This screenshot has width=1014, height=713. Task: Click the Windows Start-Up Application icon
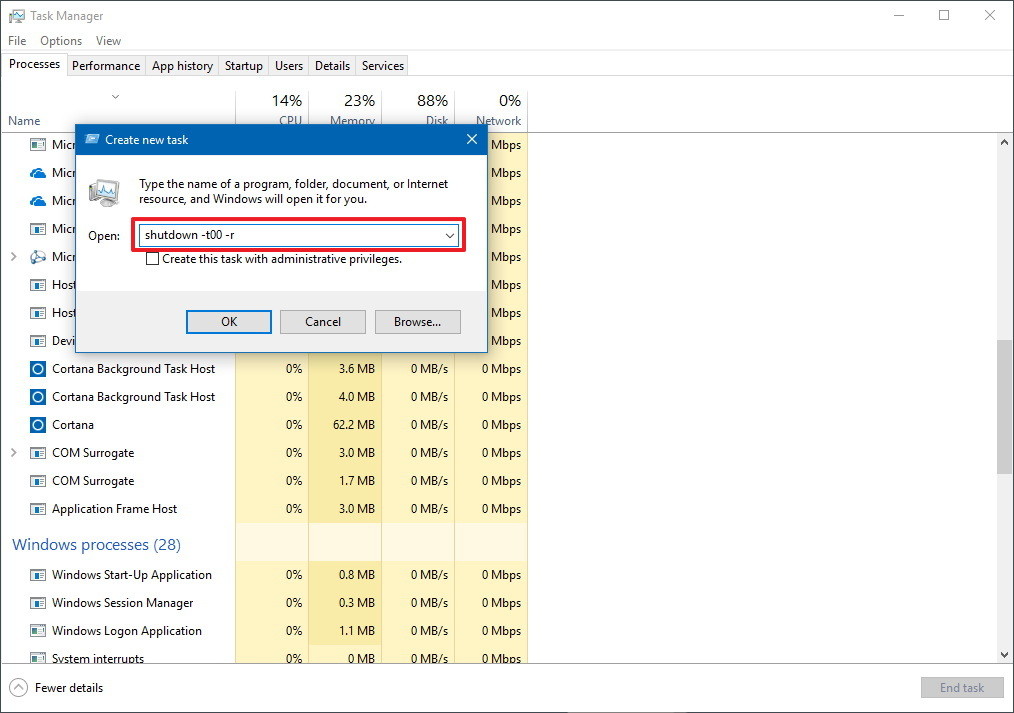point(38,575)
